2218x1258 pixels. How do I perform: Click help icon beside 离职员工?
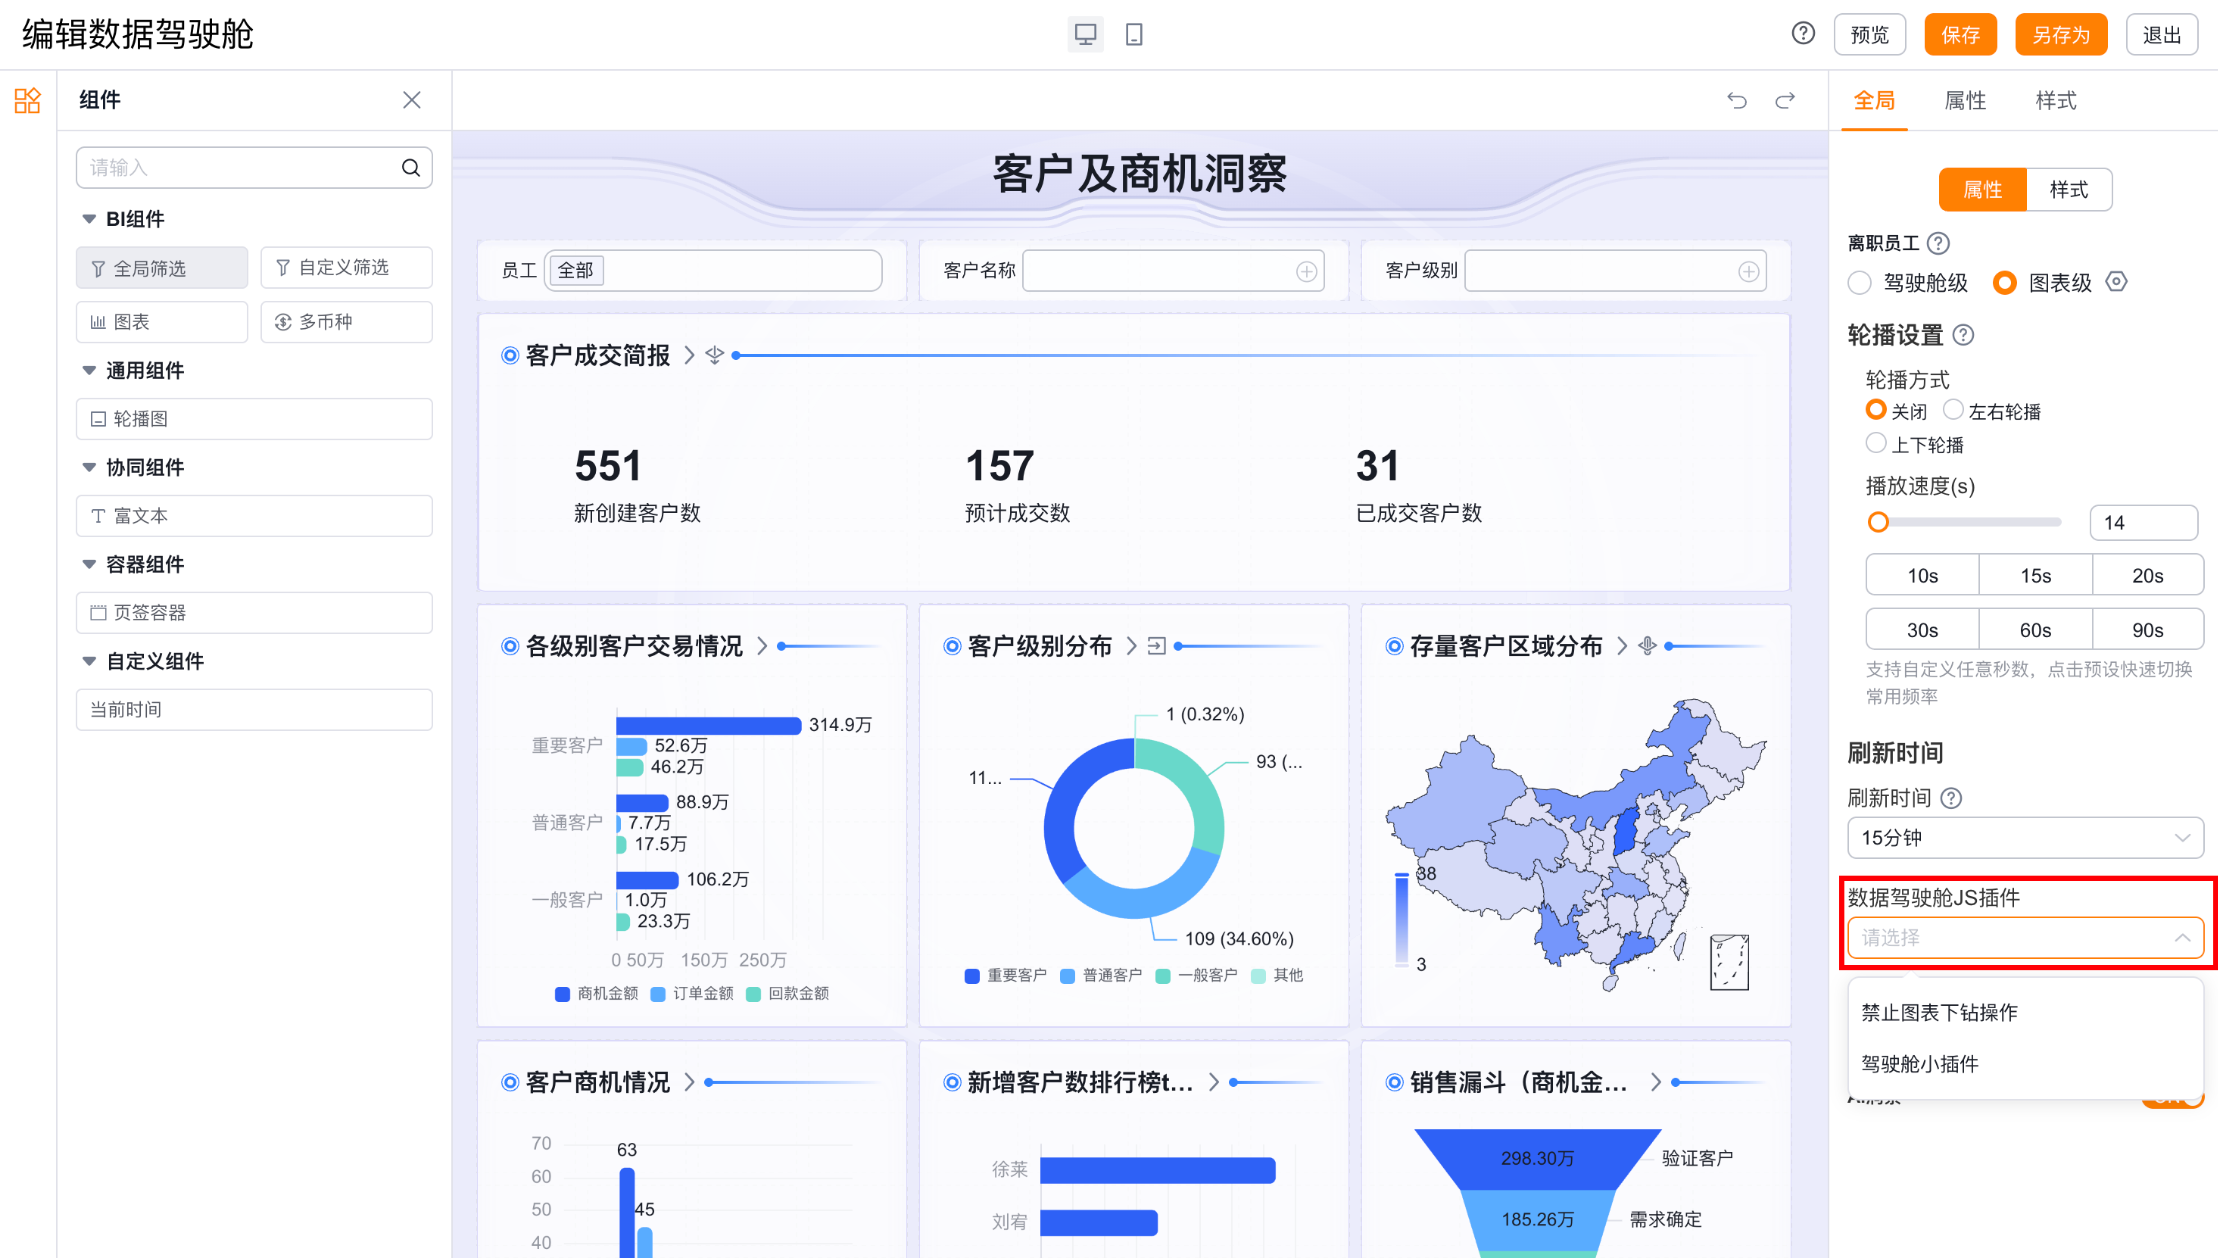[1938, 243]
